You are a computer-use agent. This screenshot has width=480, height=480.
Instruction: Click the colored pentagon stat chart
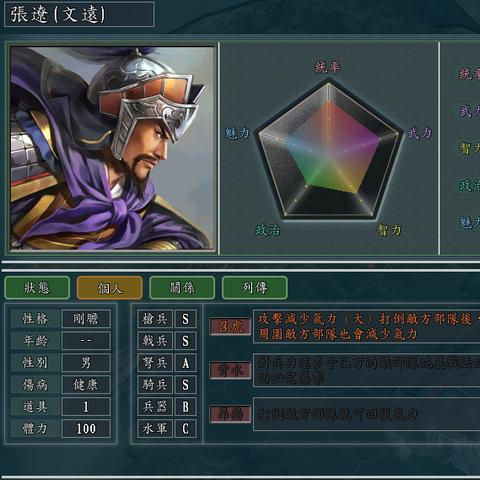(x=328, y=148)
